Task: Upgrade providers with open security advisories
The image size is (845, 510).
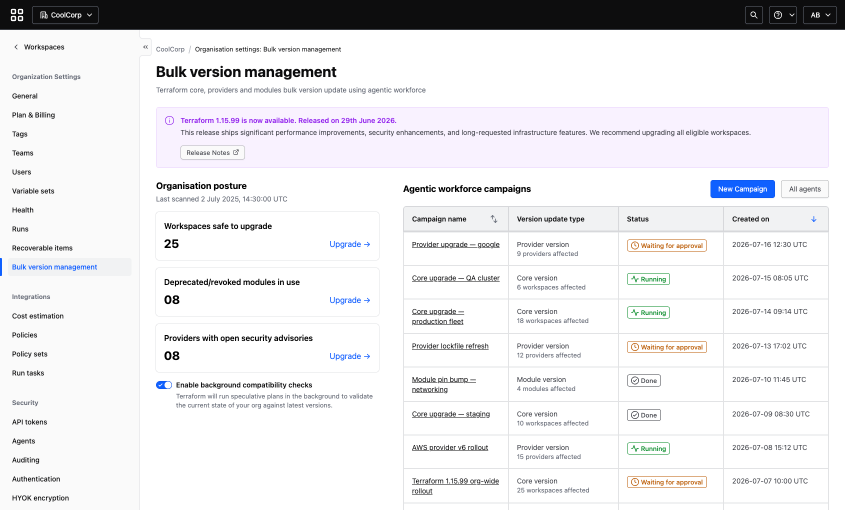Action: 350,356
